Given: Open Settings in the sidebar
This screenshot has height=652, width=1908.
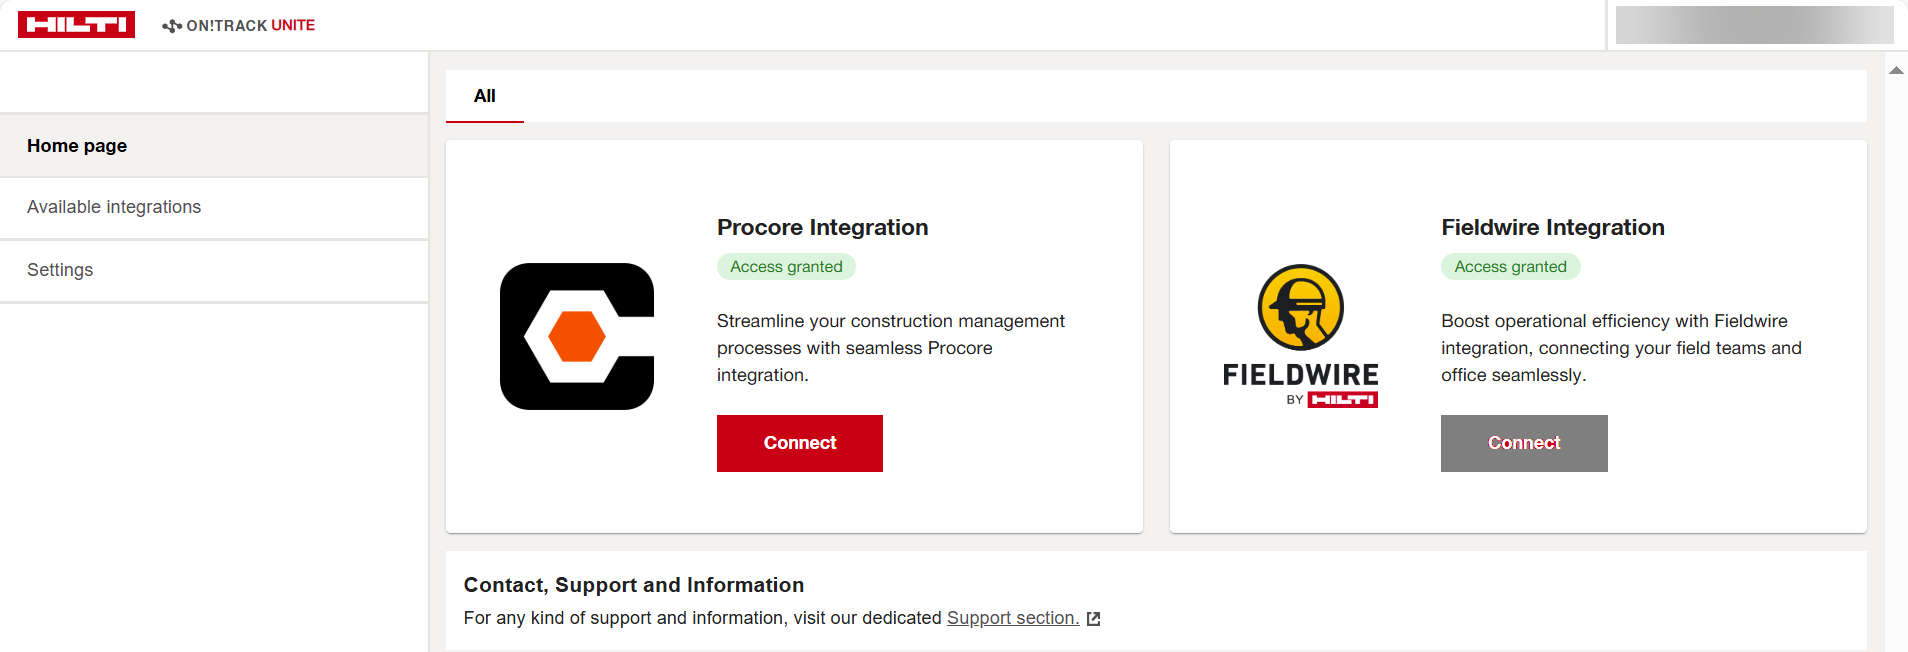Looking at the screenshot, I should [x=214, y=270].
